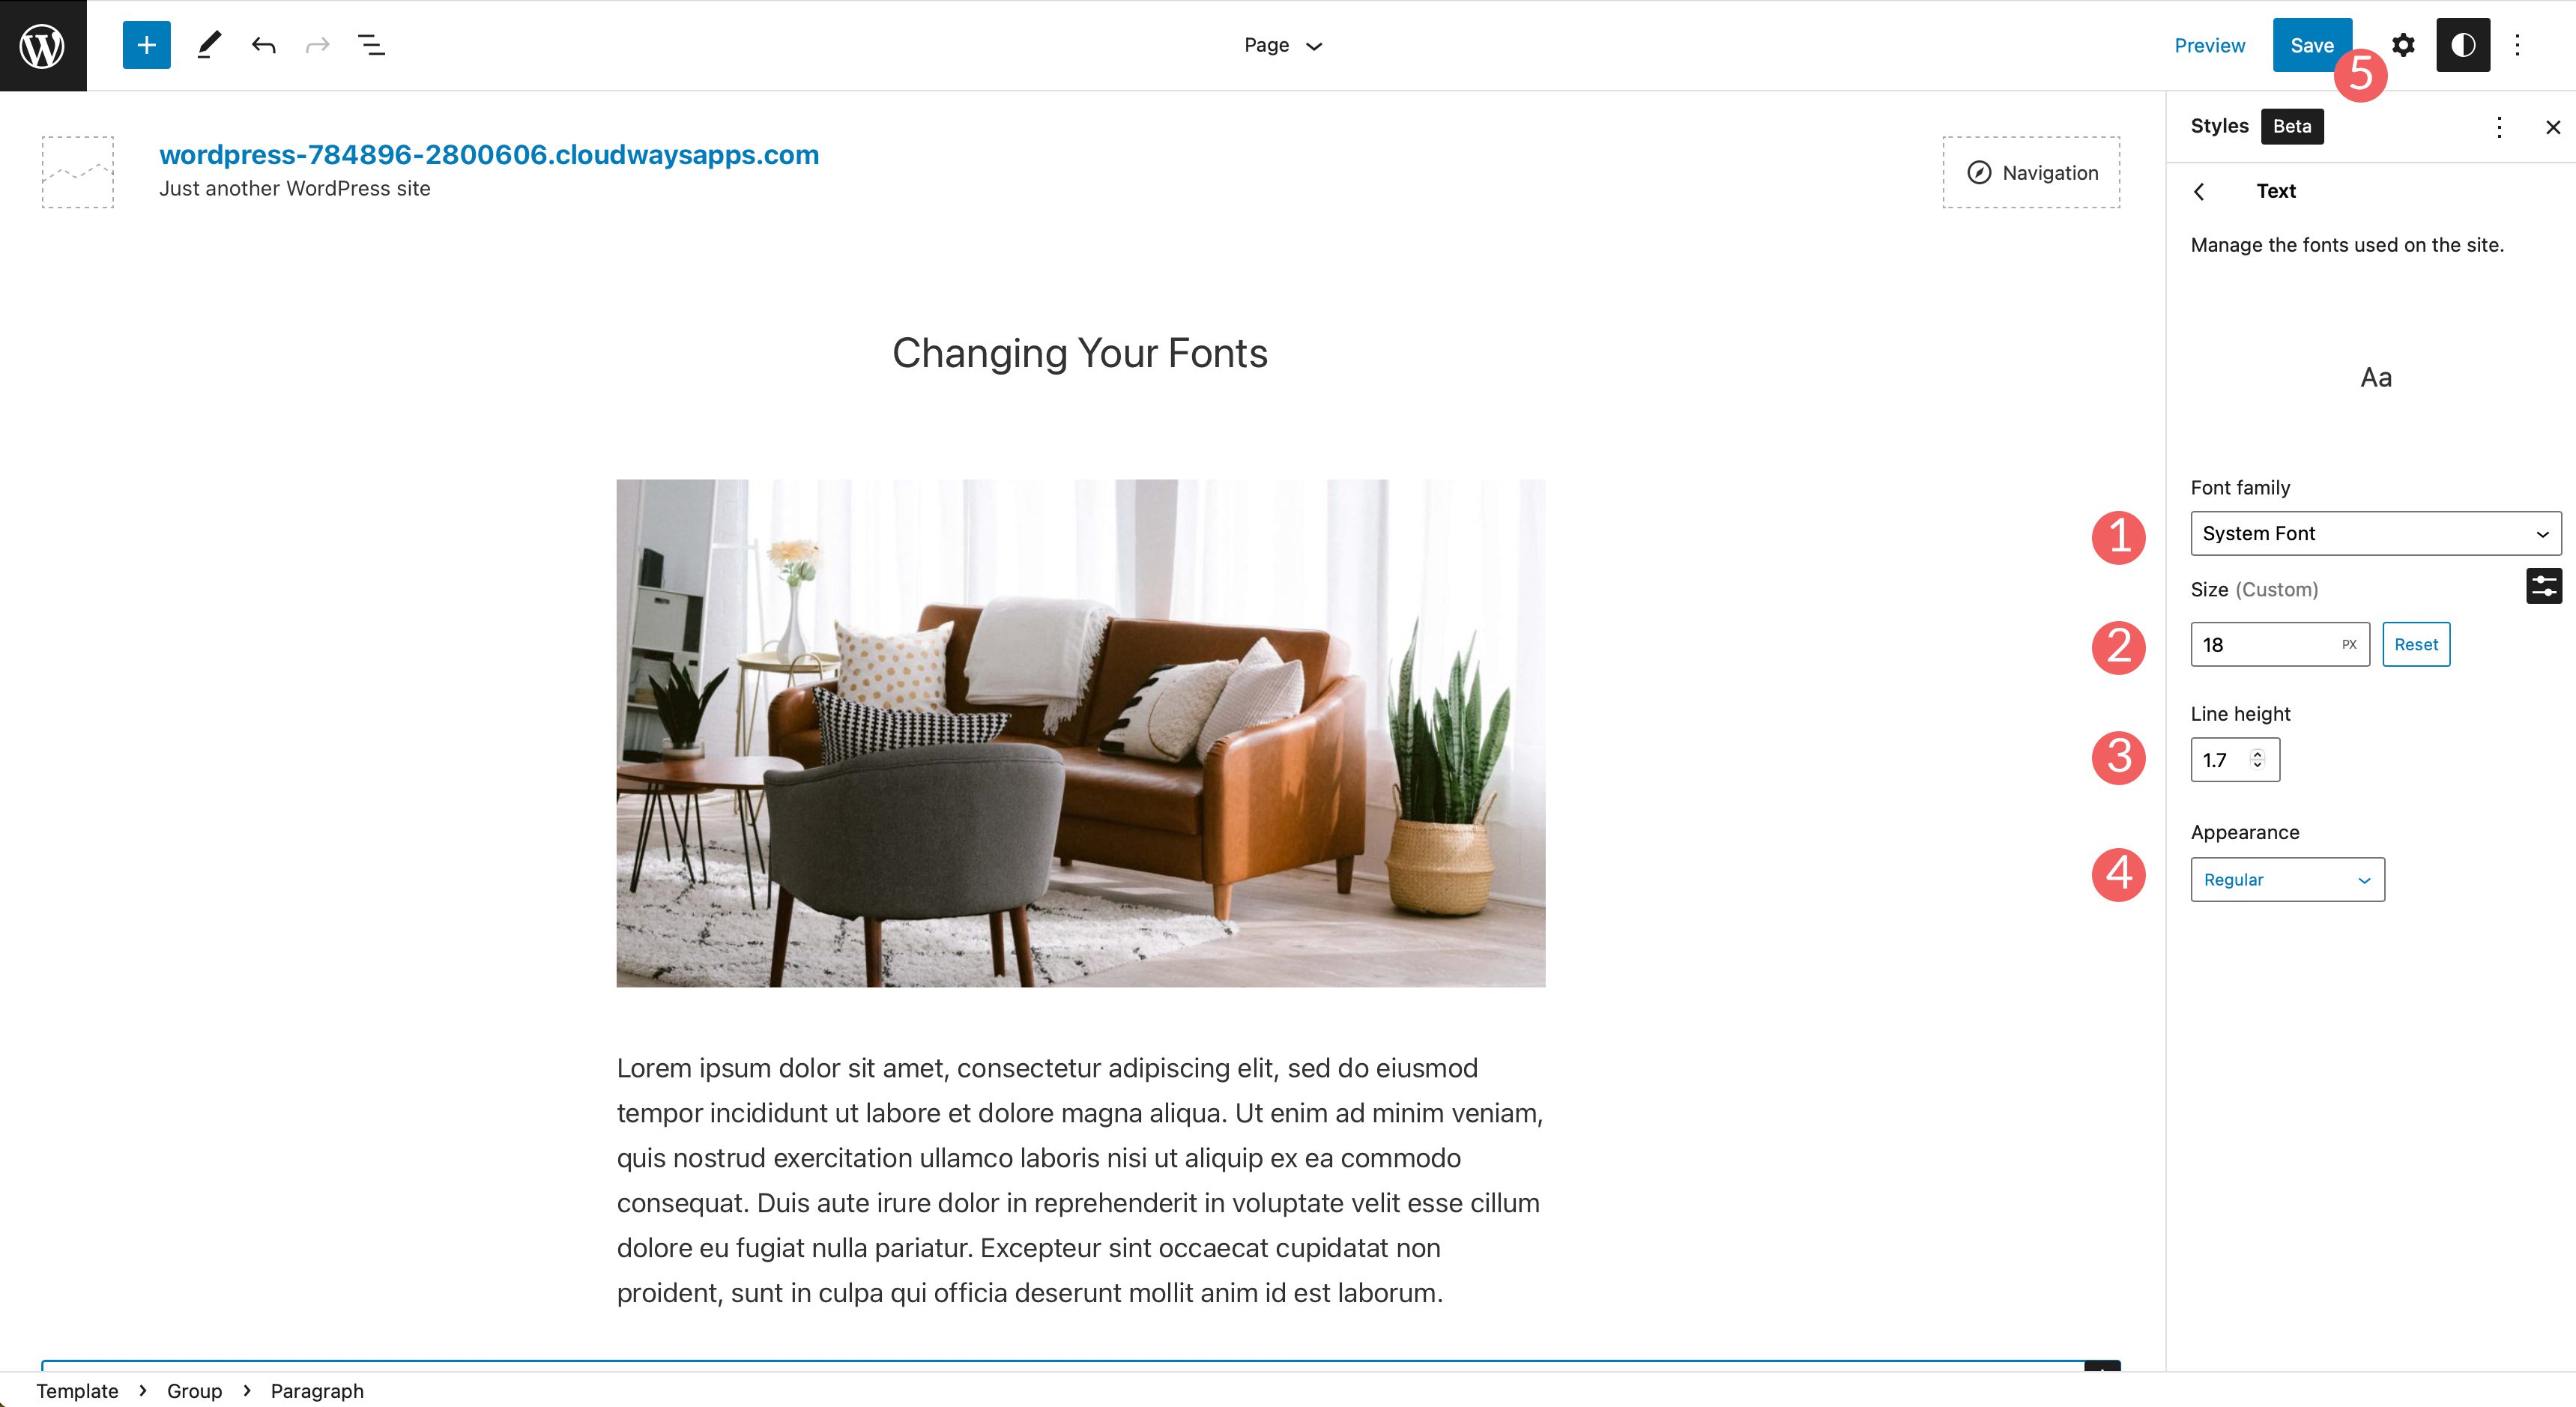Click the Redo arrow icon
Image resolution: width=2576 pixels, height=1407 pixels.
click(x=315, y=45)
